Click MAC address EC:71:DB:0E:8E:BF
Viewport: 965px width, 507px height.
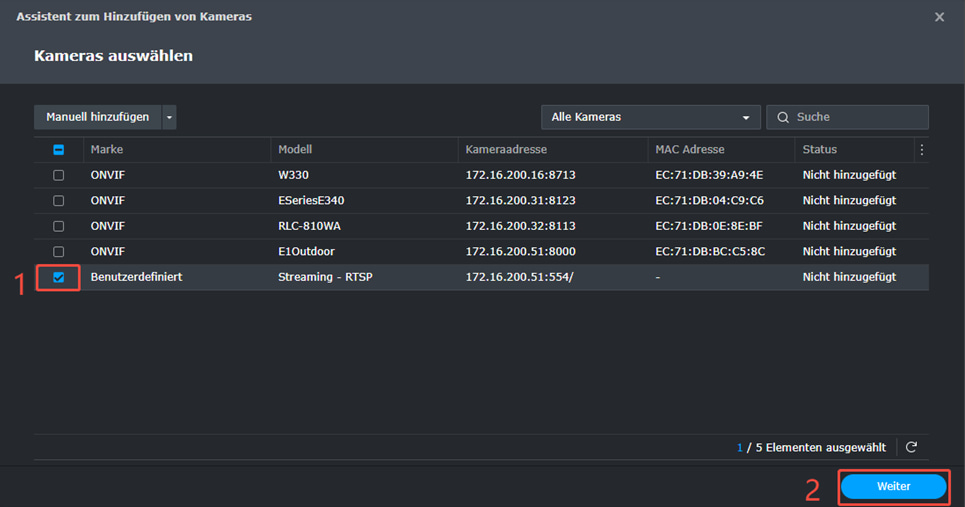709,226
